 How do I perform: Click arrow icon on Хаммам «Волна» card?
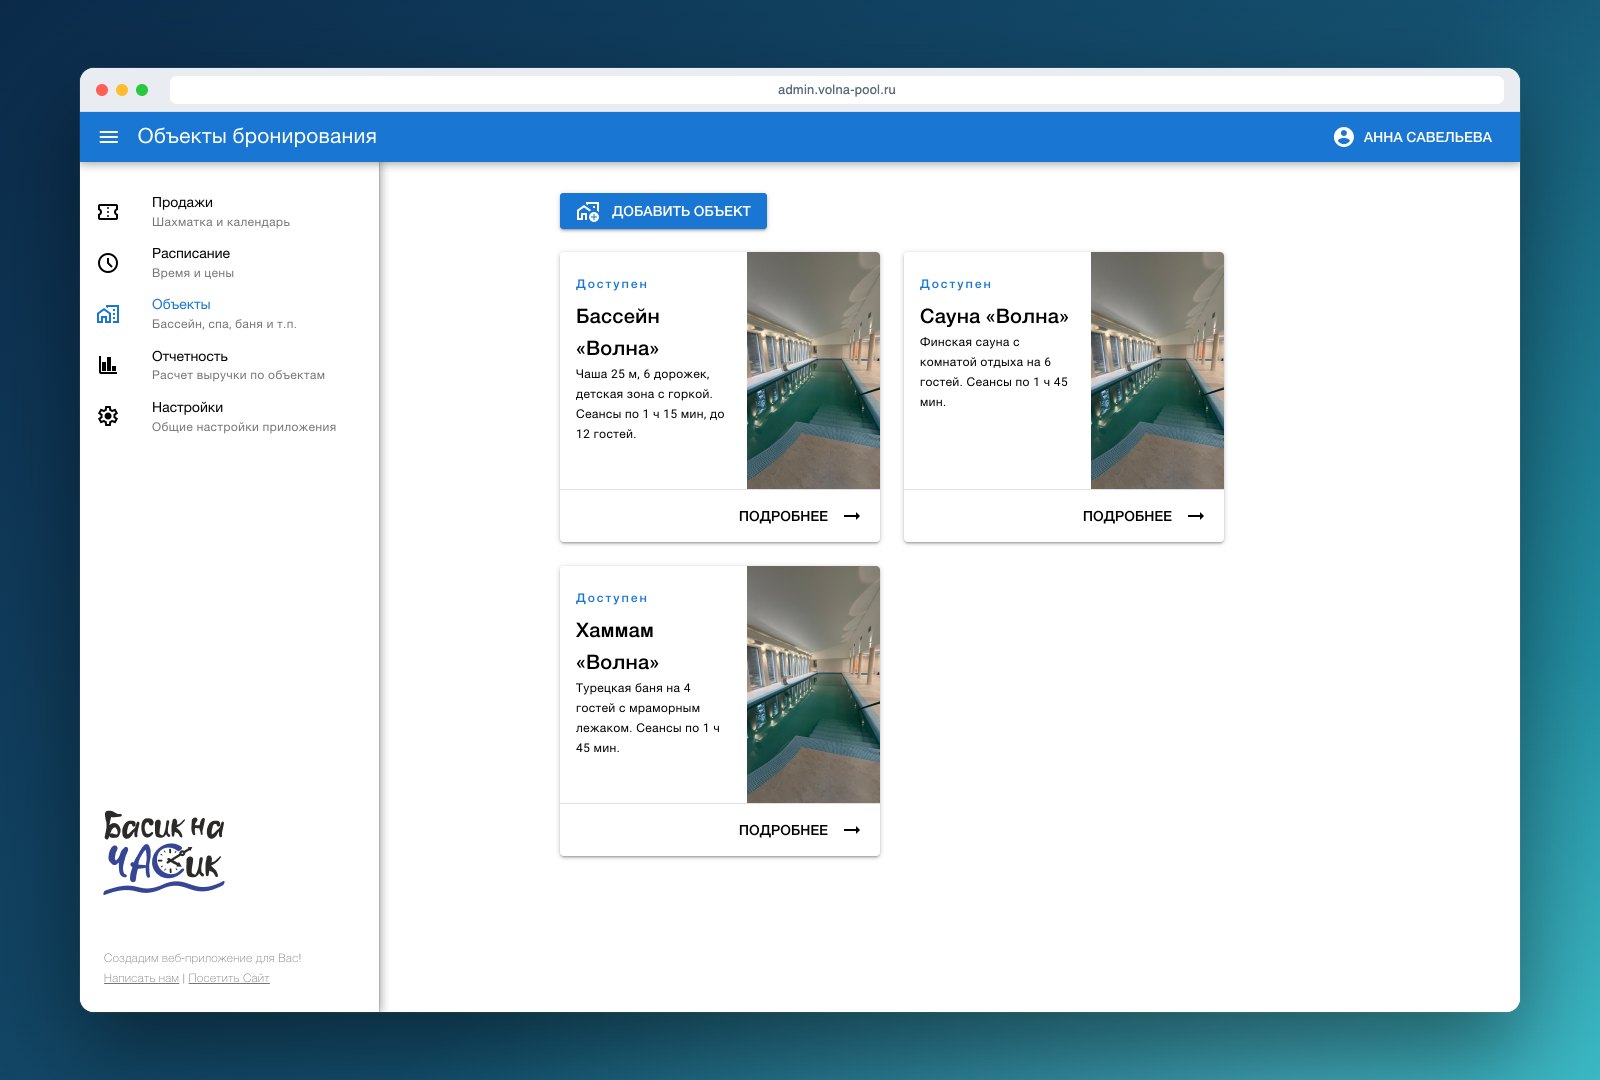(852, 830)
